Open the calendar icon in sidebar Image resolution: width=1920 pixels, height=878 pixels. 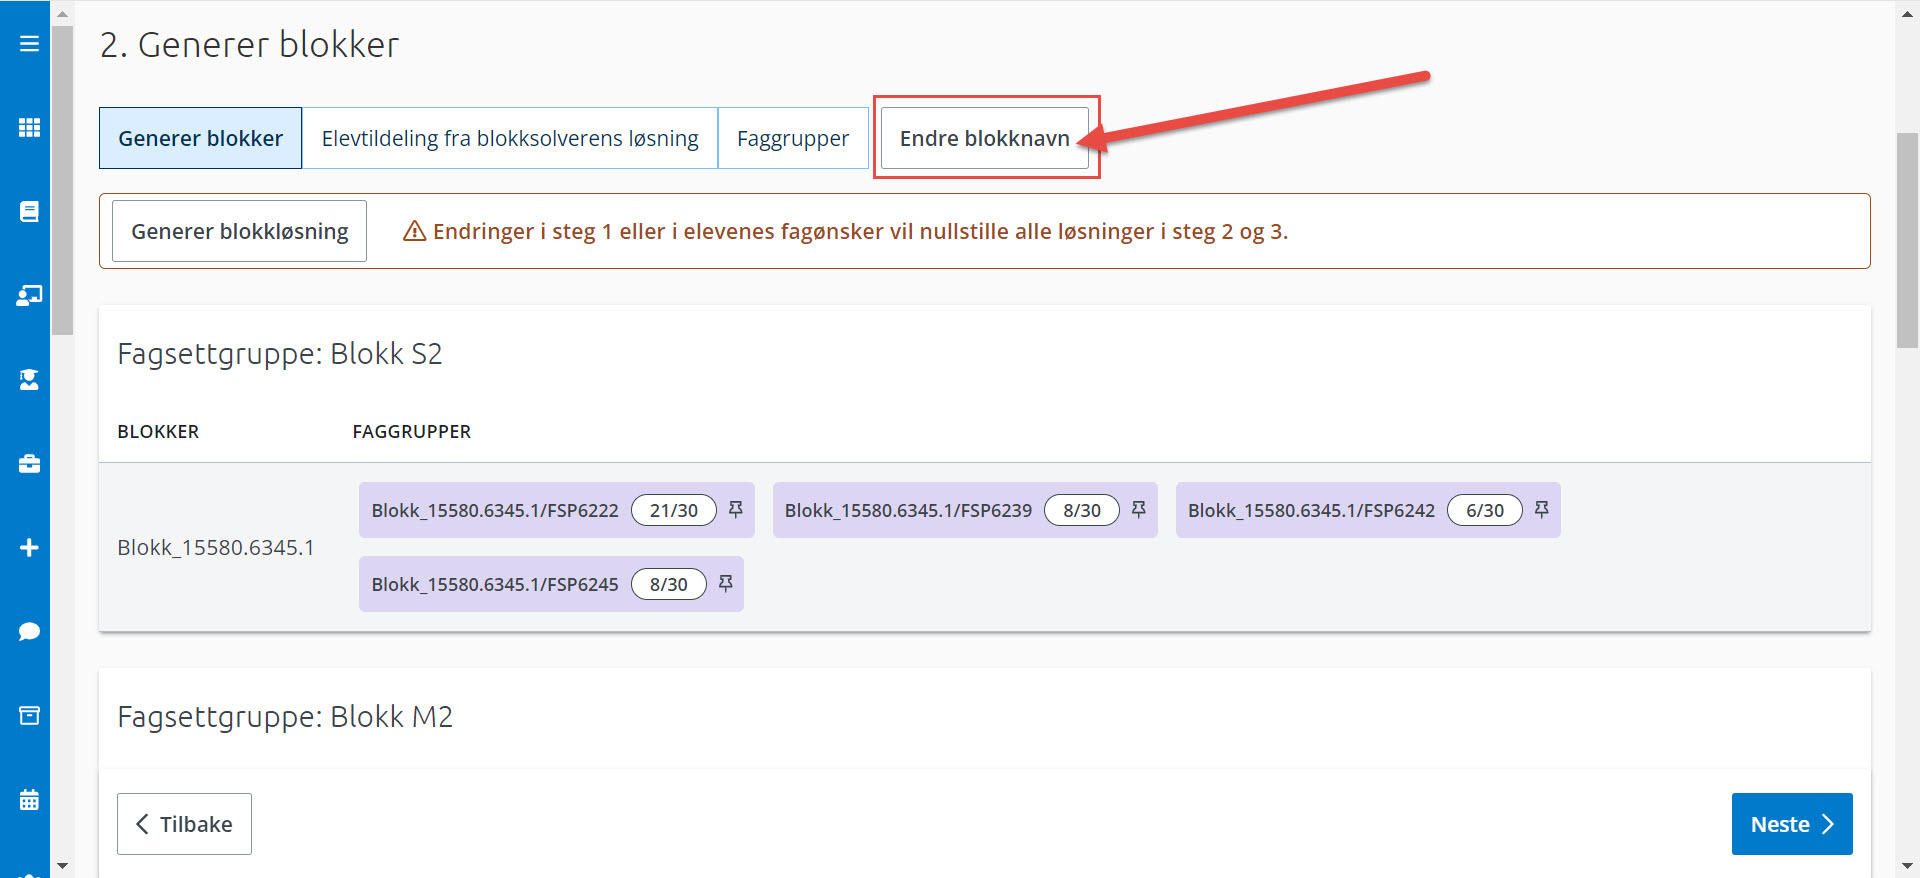(29, 800)
